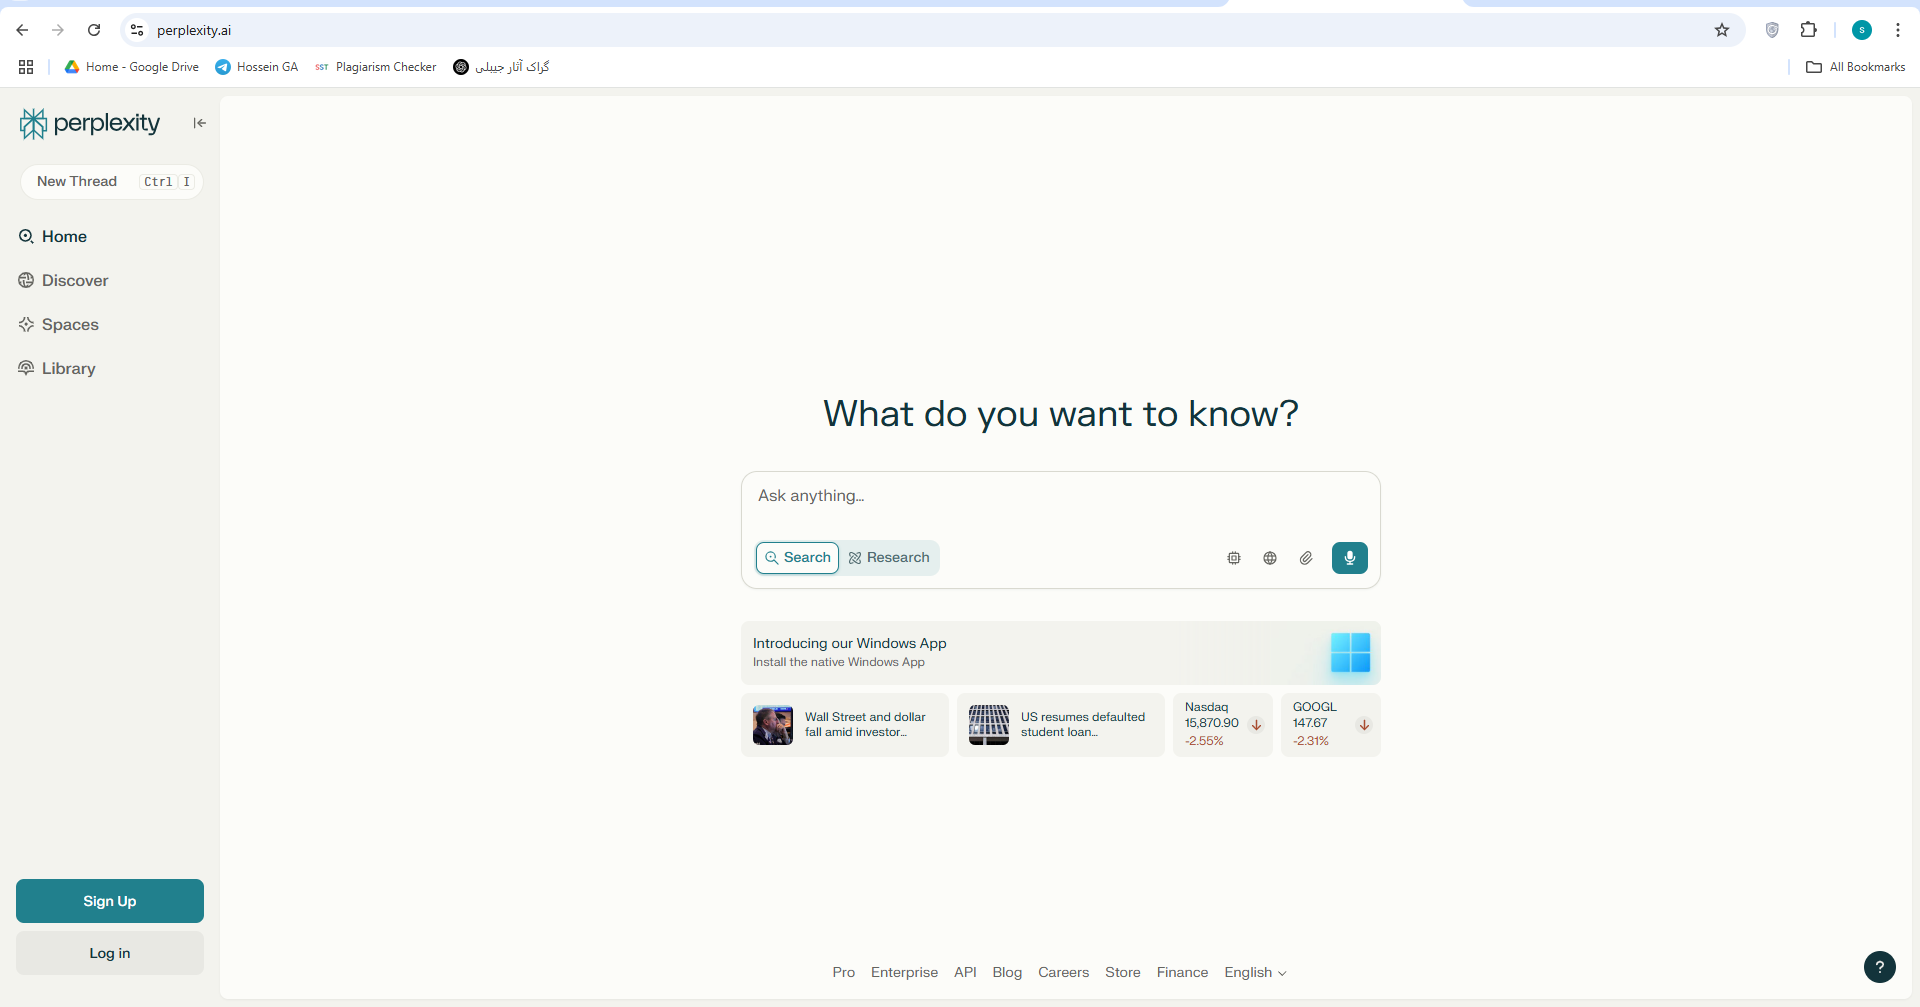Open help question mark button
The image size is (1920, 1007).
pyautogui.click(x=1880, y=967)
